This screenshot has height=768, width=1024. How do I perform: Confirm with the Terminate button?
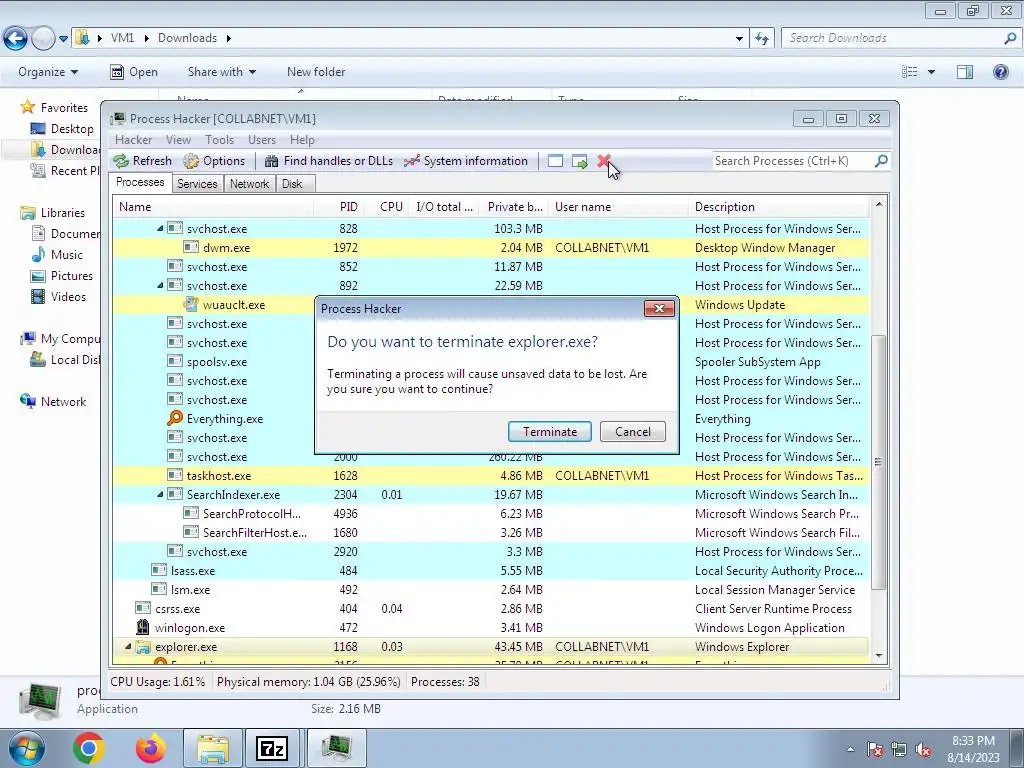coord(550,432)
